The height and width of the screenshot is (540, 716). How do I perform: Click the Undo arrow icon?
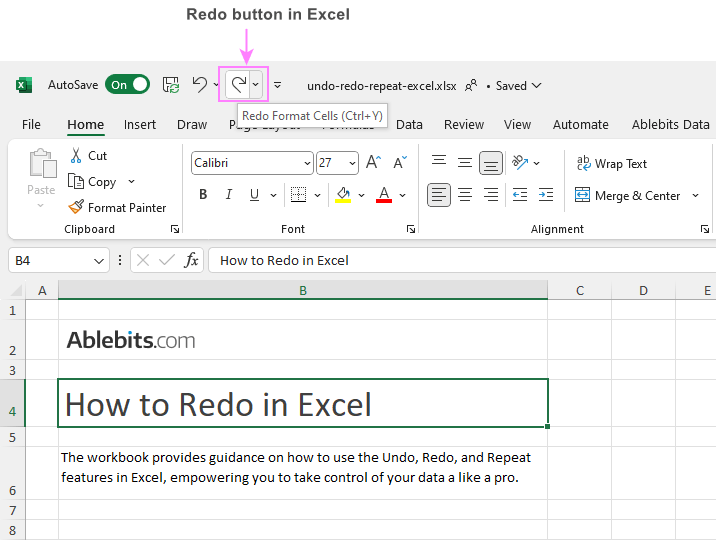(x=200, y=85)
